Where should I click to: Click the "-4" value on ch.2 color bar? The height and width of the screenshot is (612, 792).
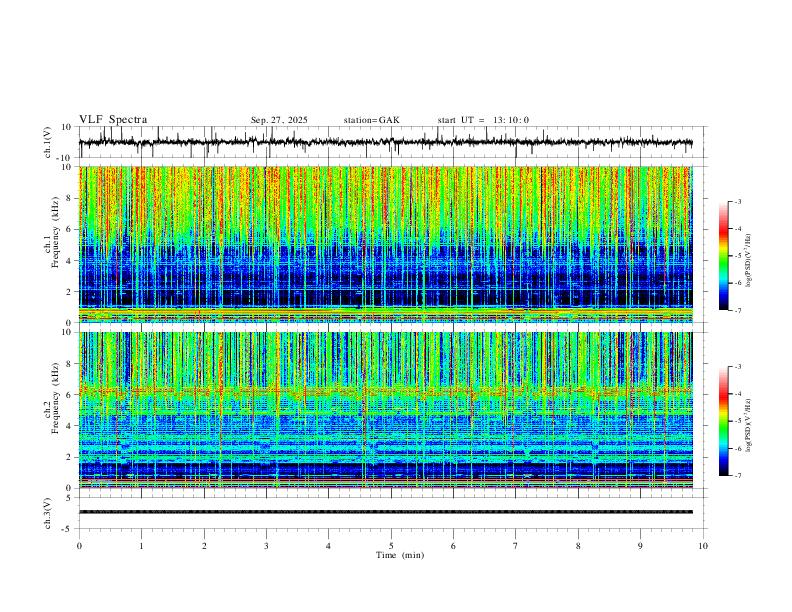737,394
